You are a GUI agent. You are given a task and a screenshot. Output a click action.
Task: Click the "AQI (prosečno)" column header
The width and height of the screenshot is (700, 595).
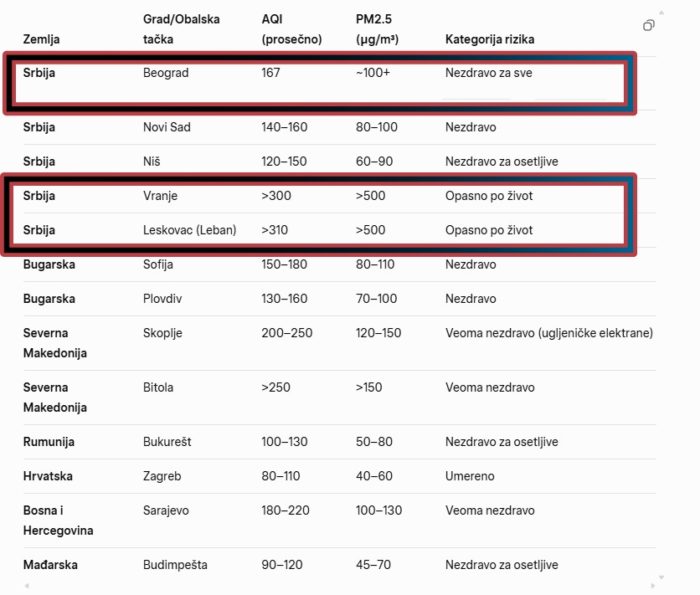click(x=291, y=29)
